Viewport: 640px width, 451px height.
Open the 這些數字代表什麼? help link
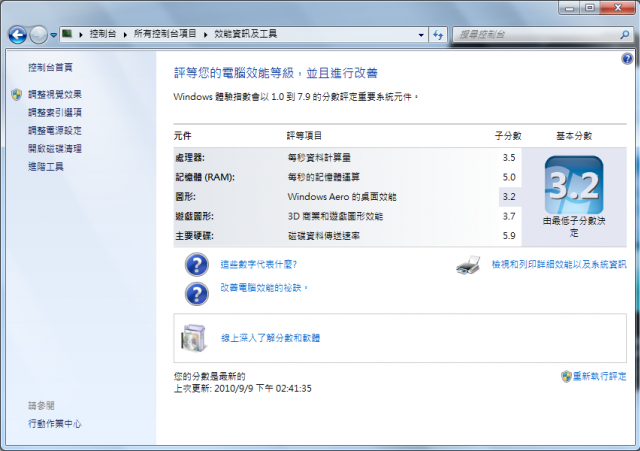(x=258, y=264)
